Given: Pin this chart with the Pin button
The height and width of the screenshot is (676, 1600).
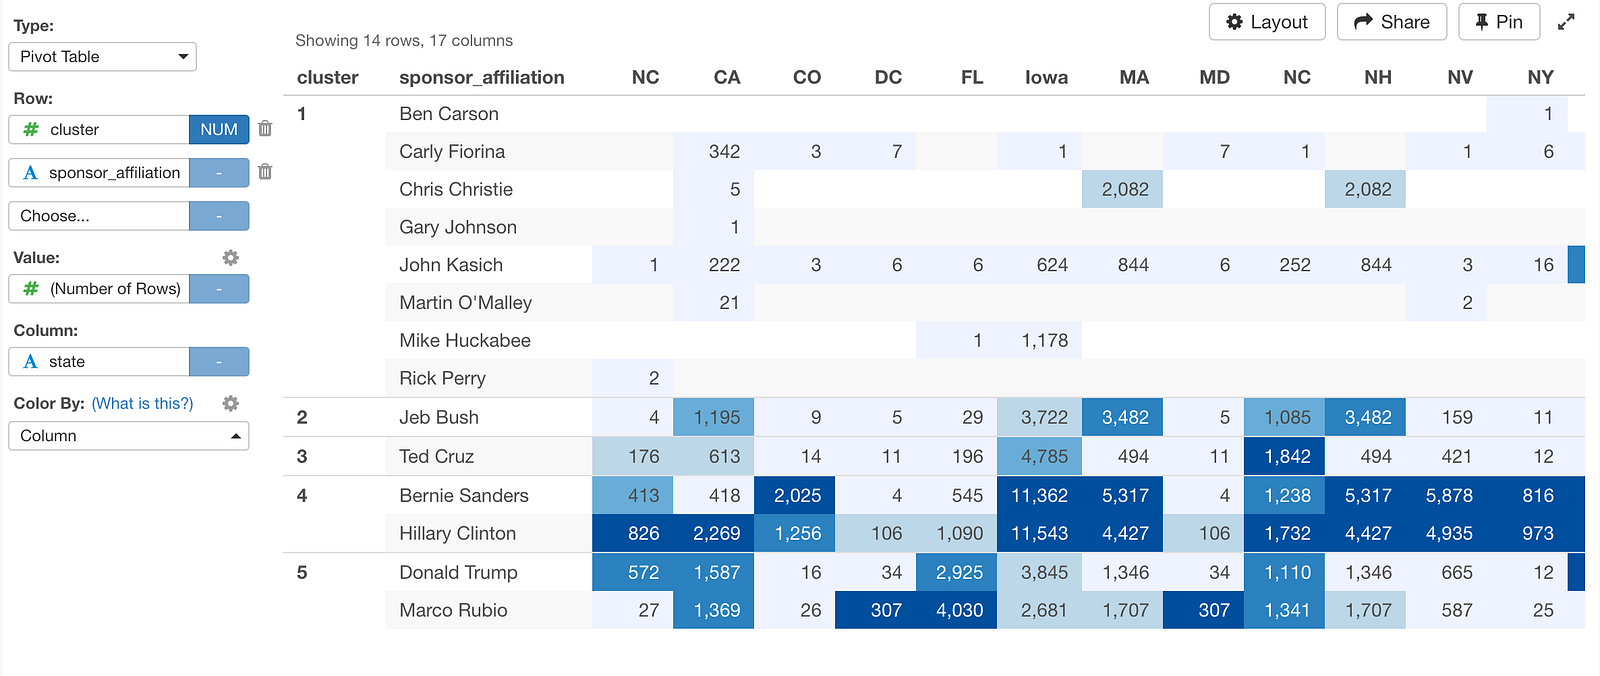Looking at the screenshot, I should coord(1499,22).
